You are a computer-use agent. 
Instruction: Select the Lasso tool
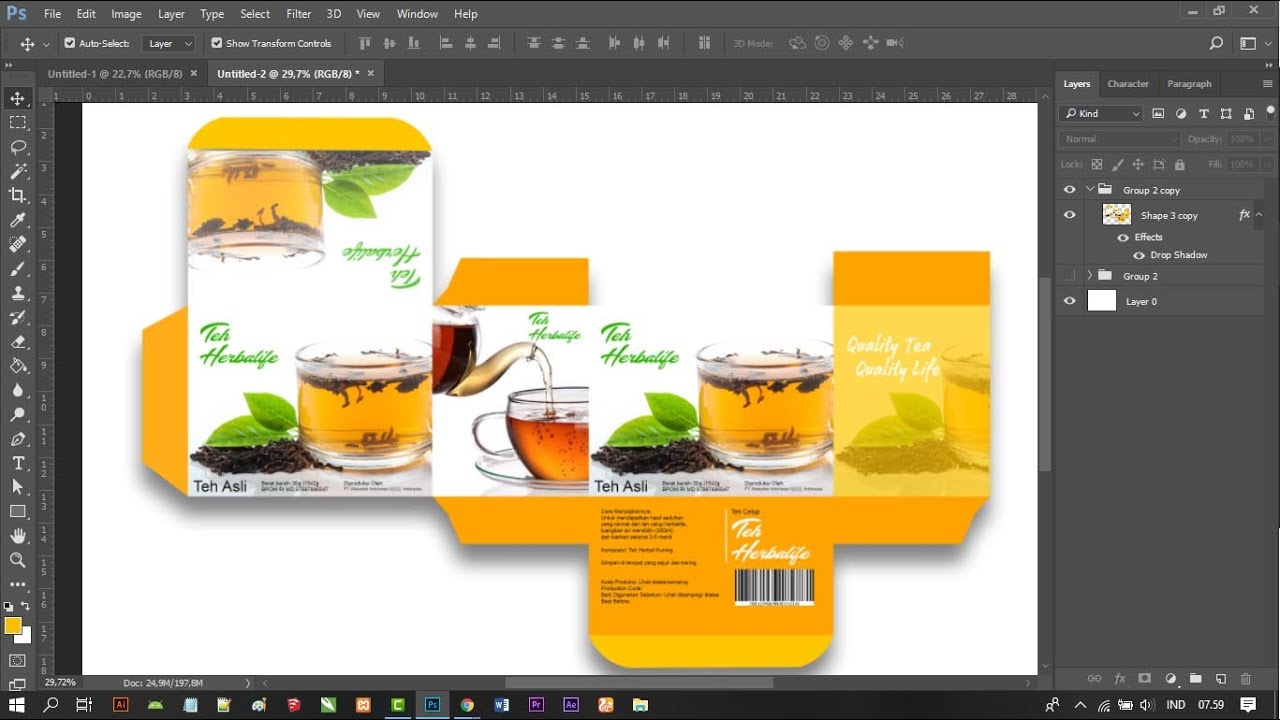point(17,147)
